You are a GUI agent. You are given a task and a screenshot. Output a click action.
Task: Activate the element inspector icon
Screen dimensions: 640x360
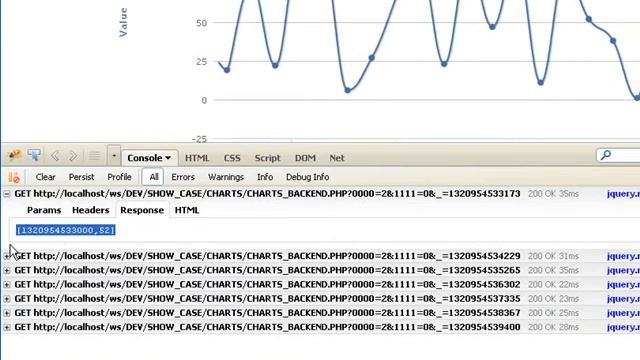click(x=34, y=155)
